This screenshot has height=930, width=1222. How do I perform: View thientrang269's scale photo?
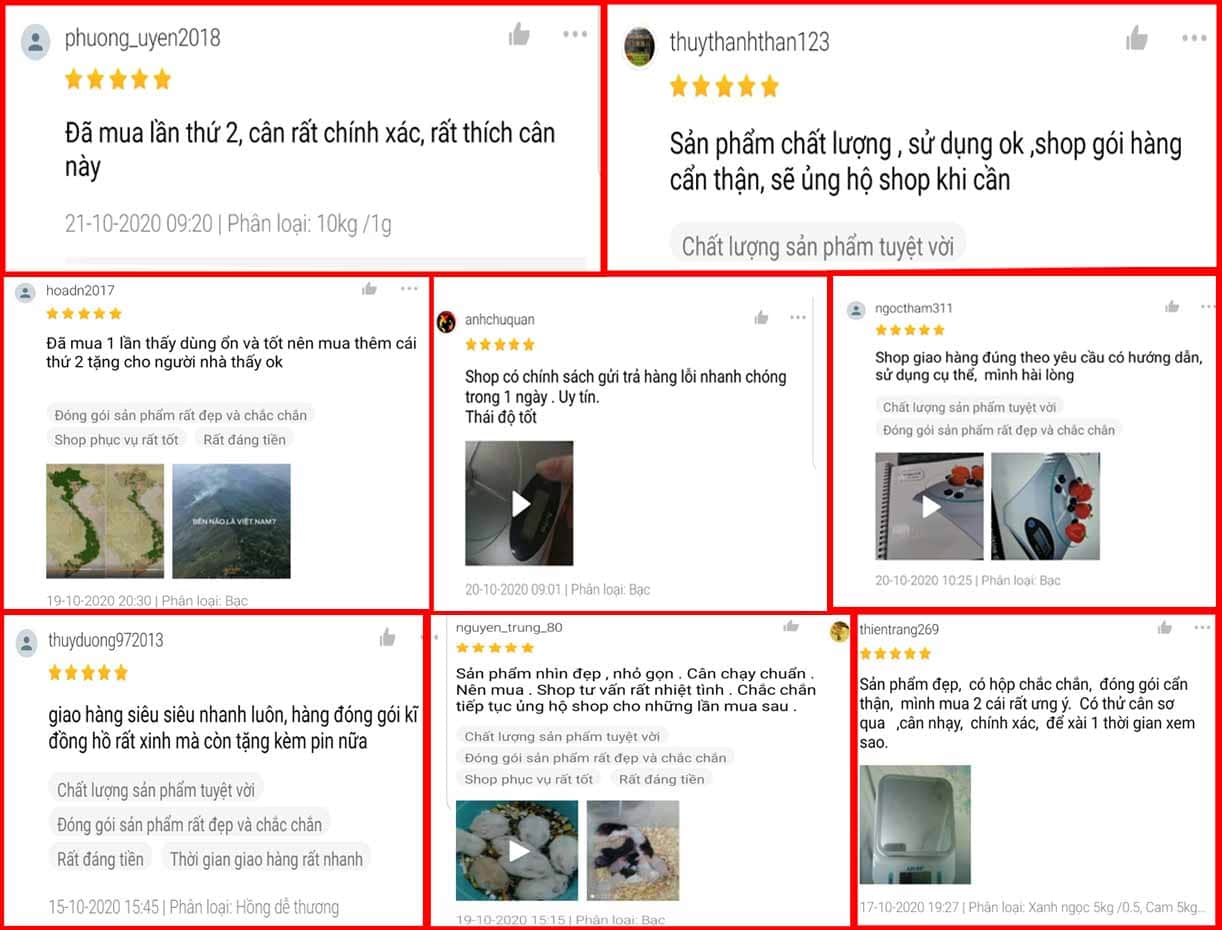click(x=915, y=823)
